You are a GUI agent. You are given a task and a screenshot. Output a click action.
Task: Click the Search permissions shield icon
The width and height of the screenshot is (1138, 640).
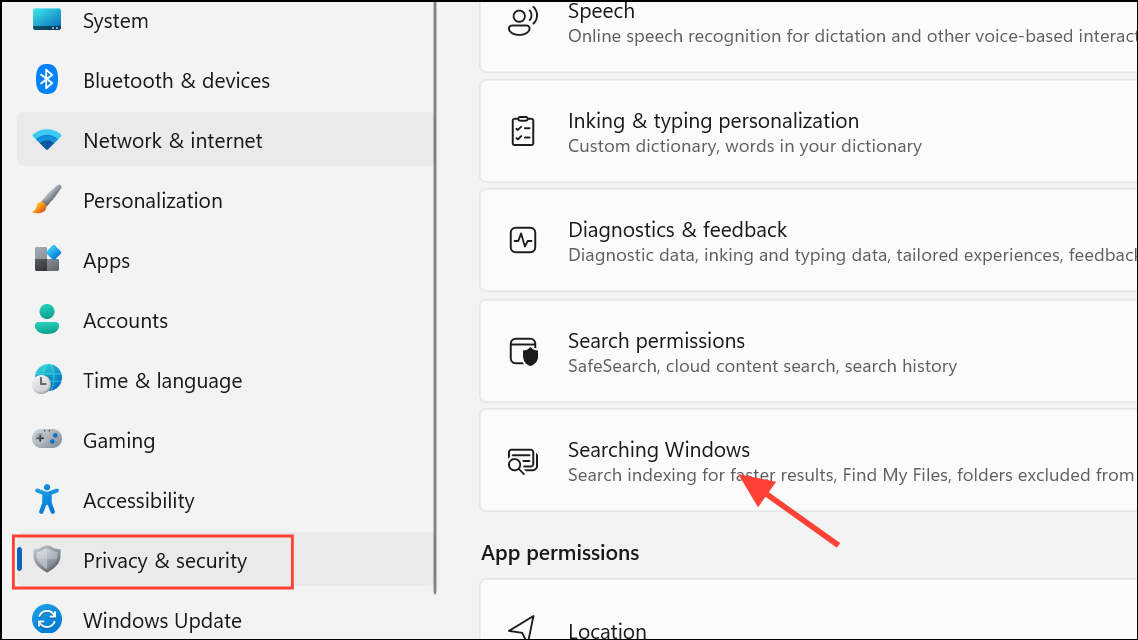point(522,351)
